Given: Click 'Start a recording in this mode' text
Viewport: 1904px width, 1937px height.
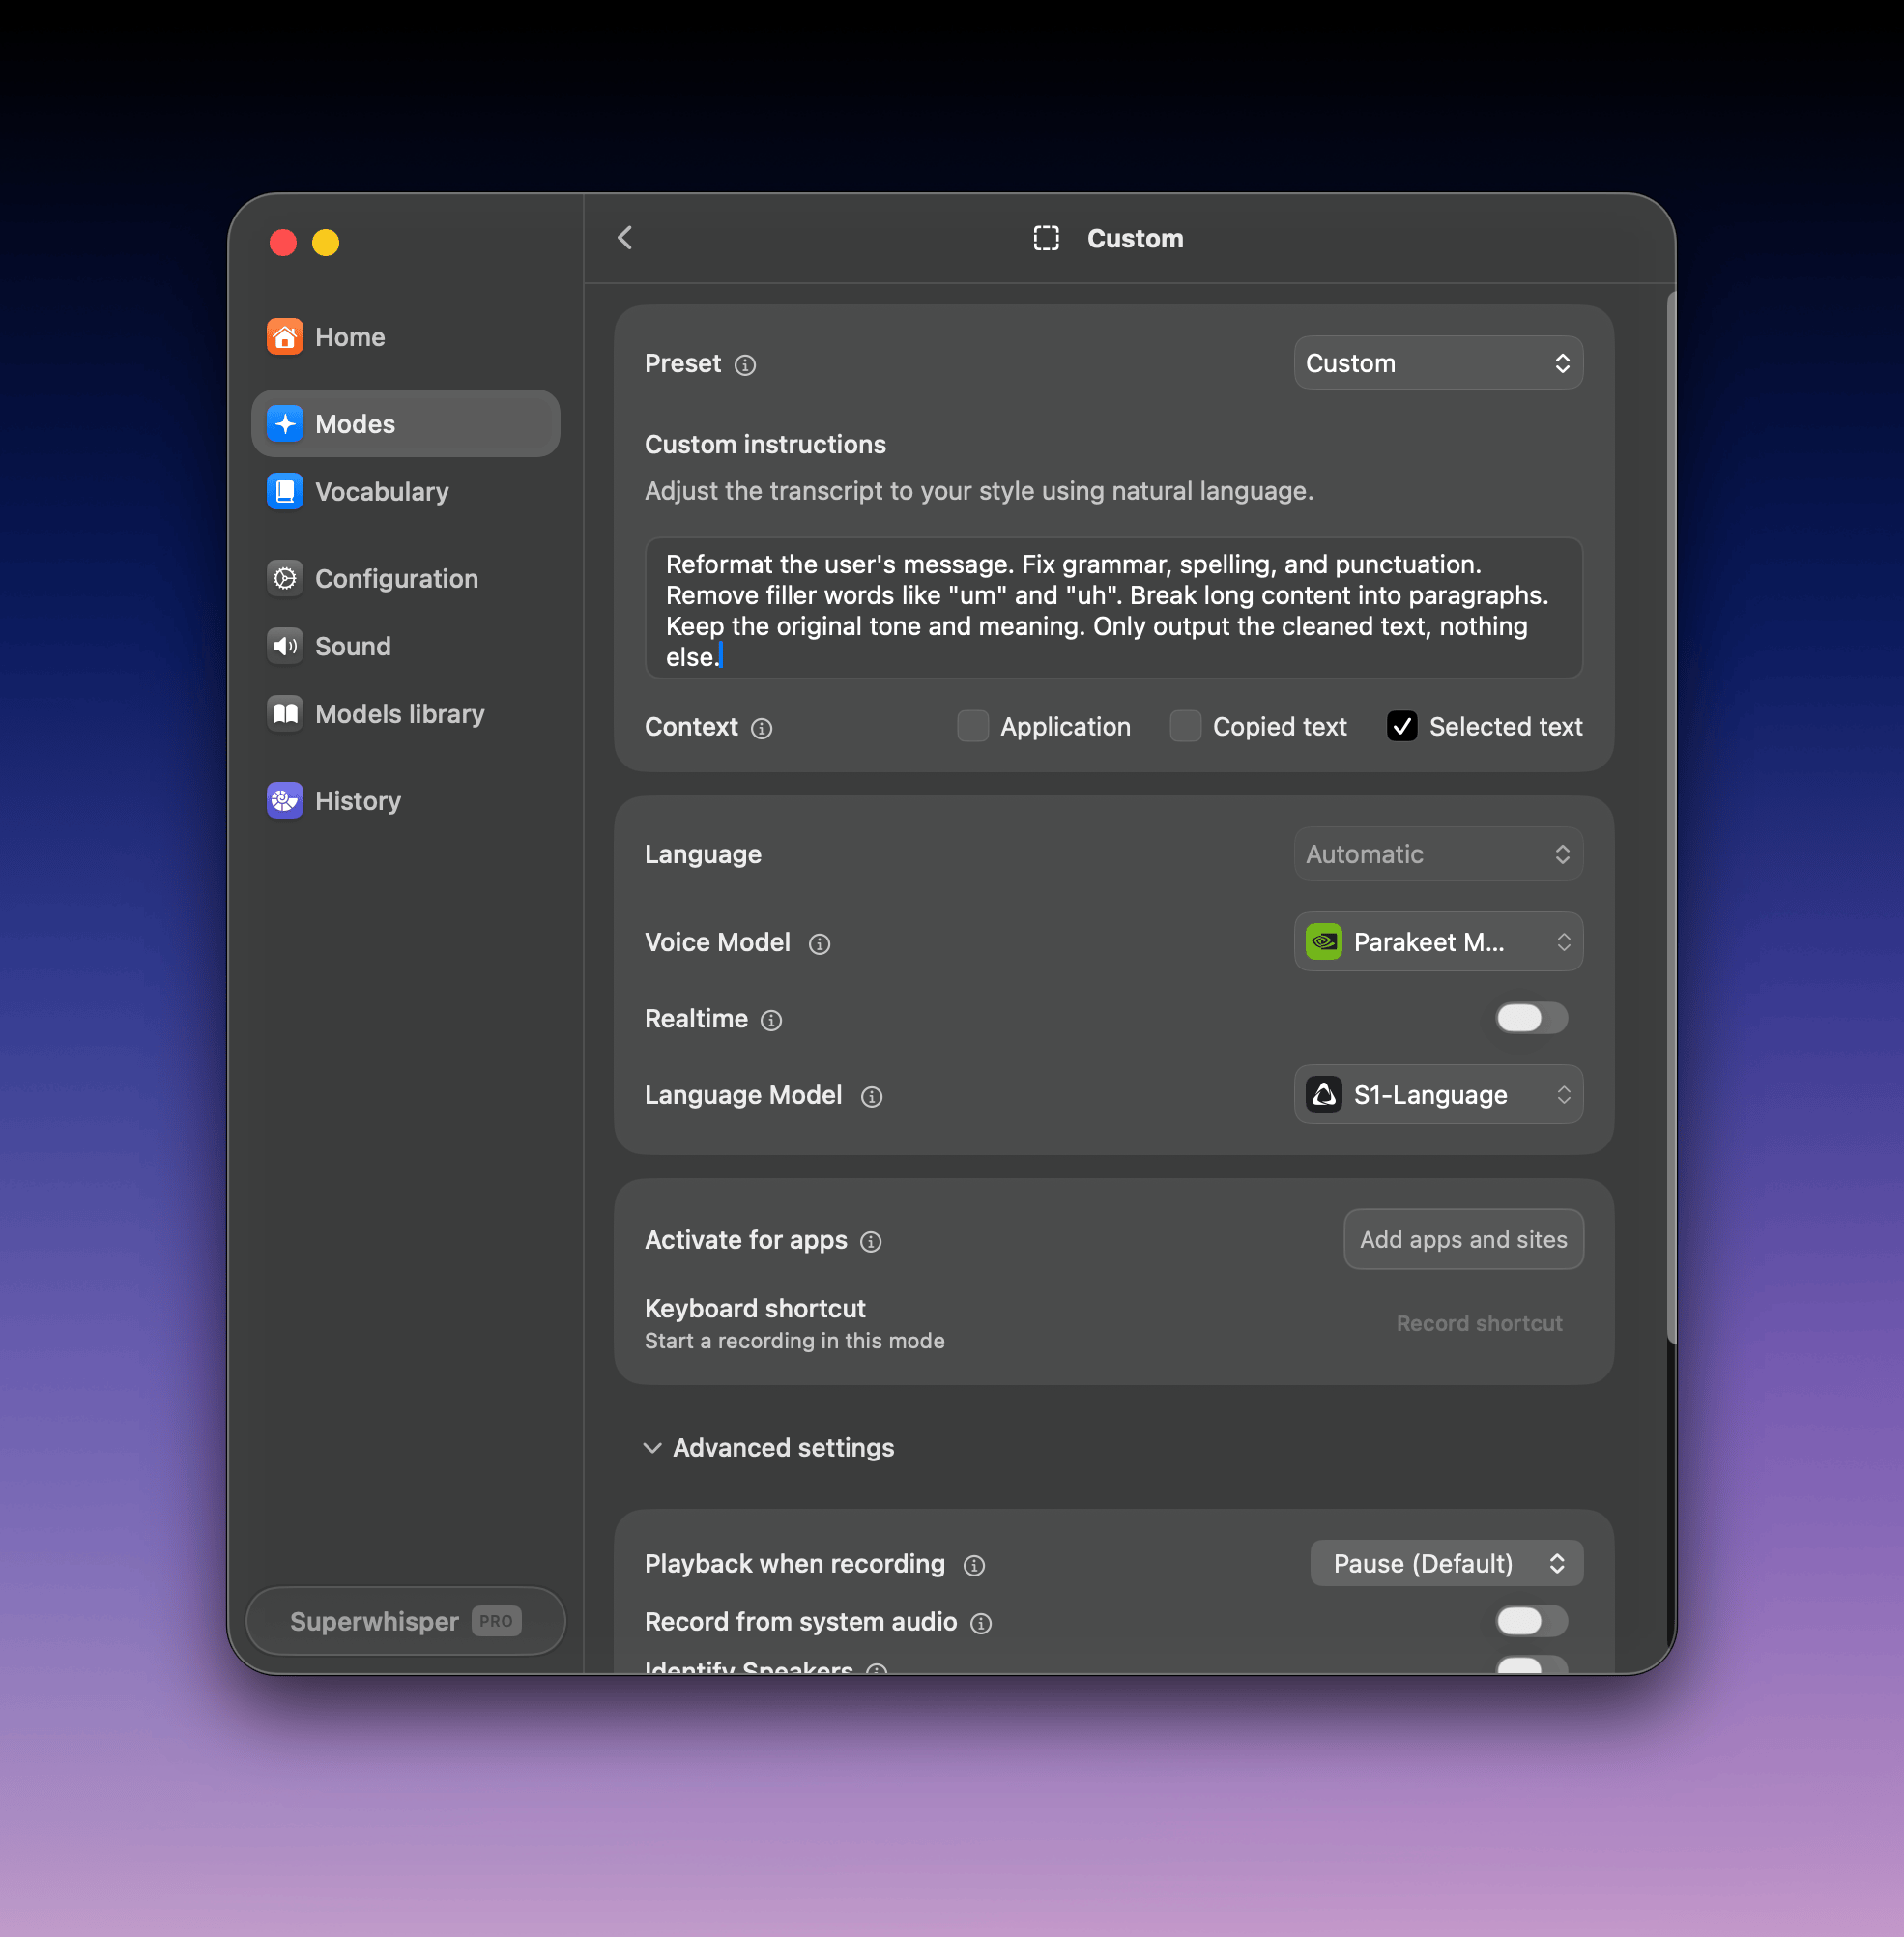Looking at the screenshot, I should pyautogui.click(x=794, y=1341).
